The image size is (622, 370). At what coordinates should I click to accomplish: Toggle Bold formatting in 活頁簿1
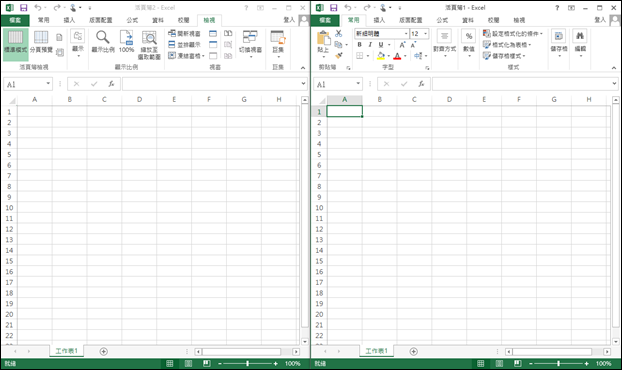pos(359,45)
